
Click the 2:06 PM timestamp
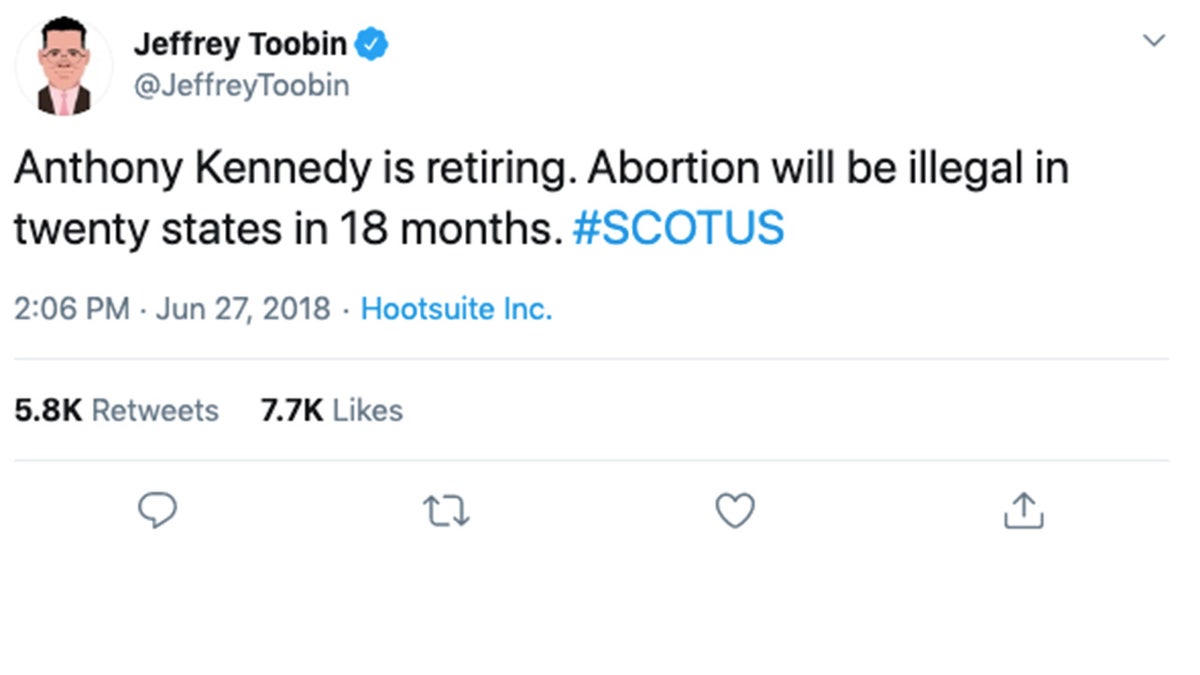tap(72, 309)
